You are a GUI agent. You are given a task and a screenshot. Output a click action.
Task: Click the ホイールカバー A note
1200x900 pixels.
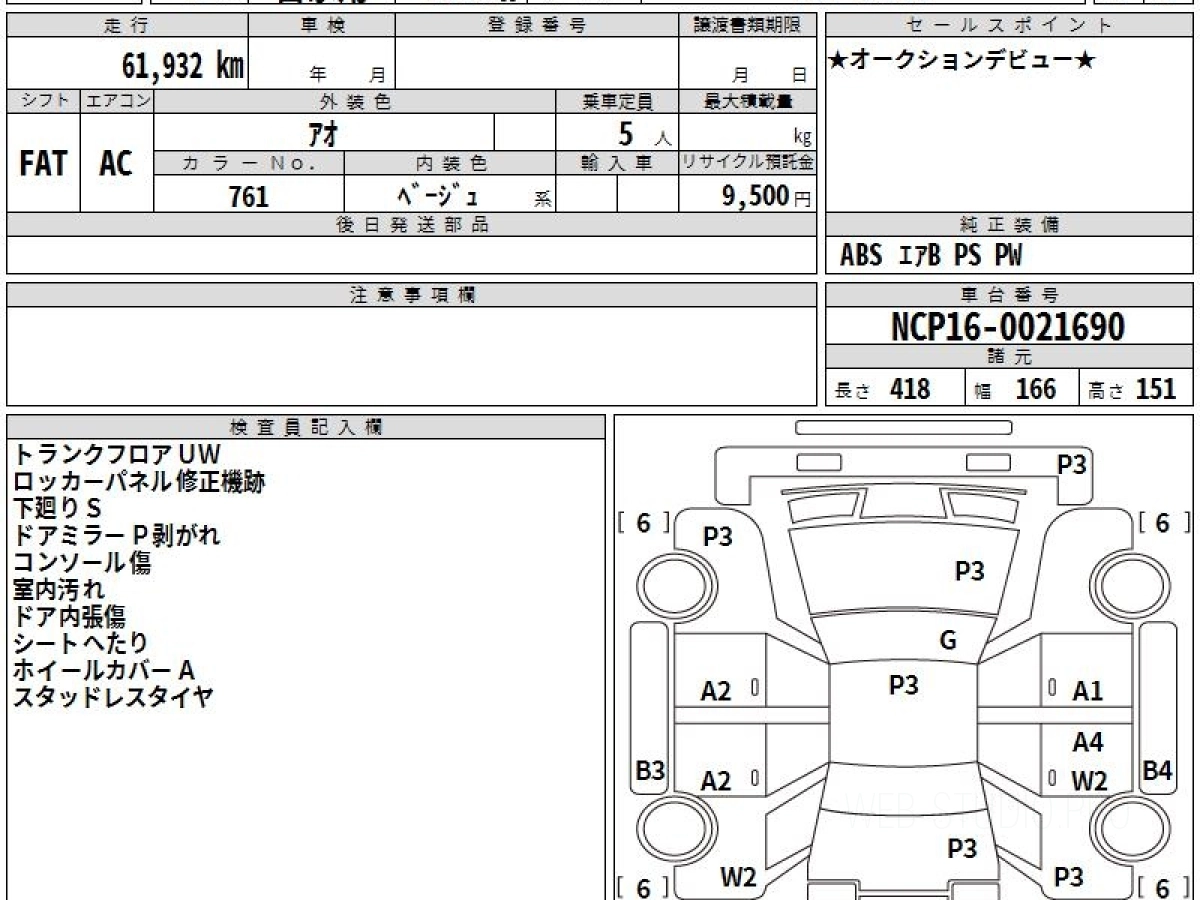[103, 671]
